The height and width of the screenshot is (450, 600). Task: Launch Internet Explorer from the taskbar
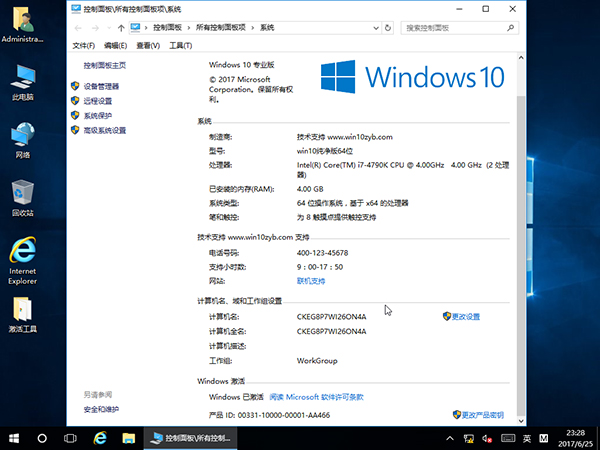(x=100, y=438)
